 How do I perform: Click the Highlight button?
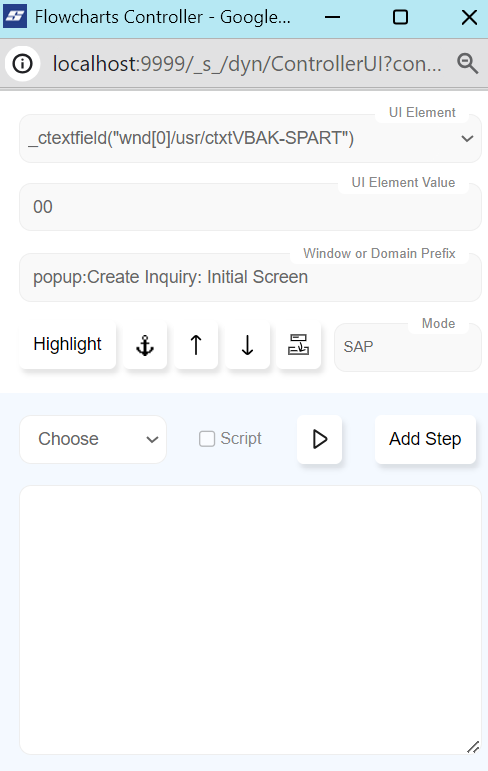tap(67, 345)
